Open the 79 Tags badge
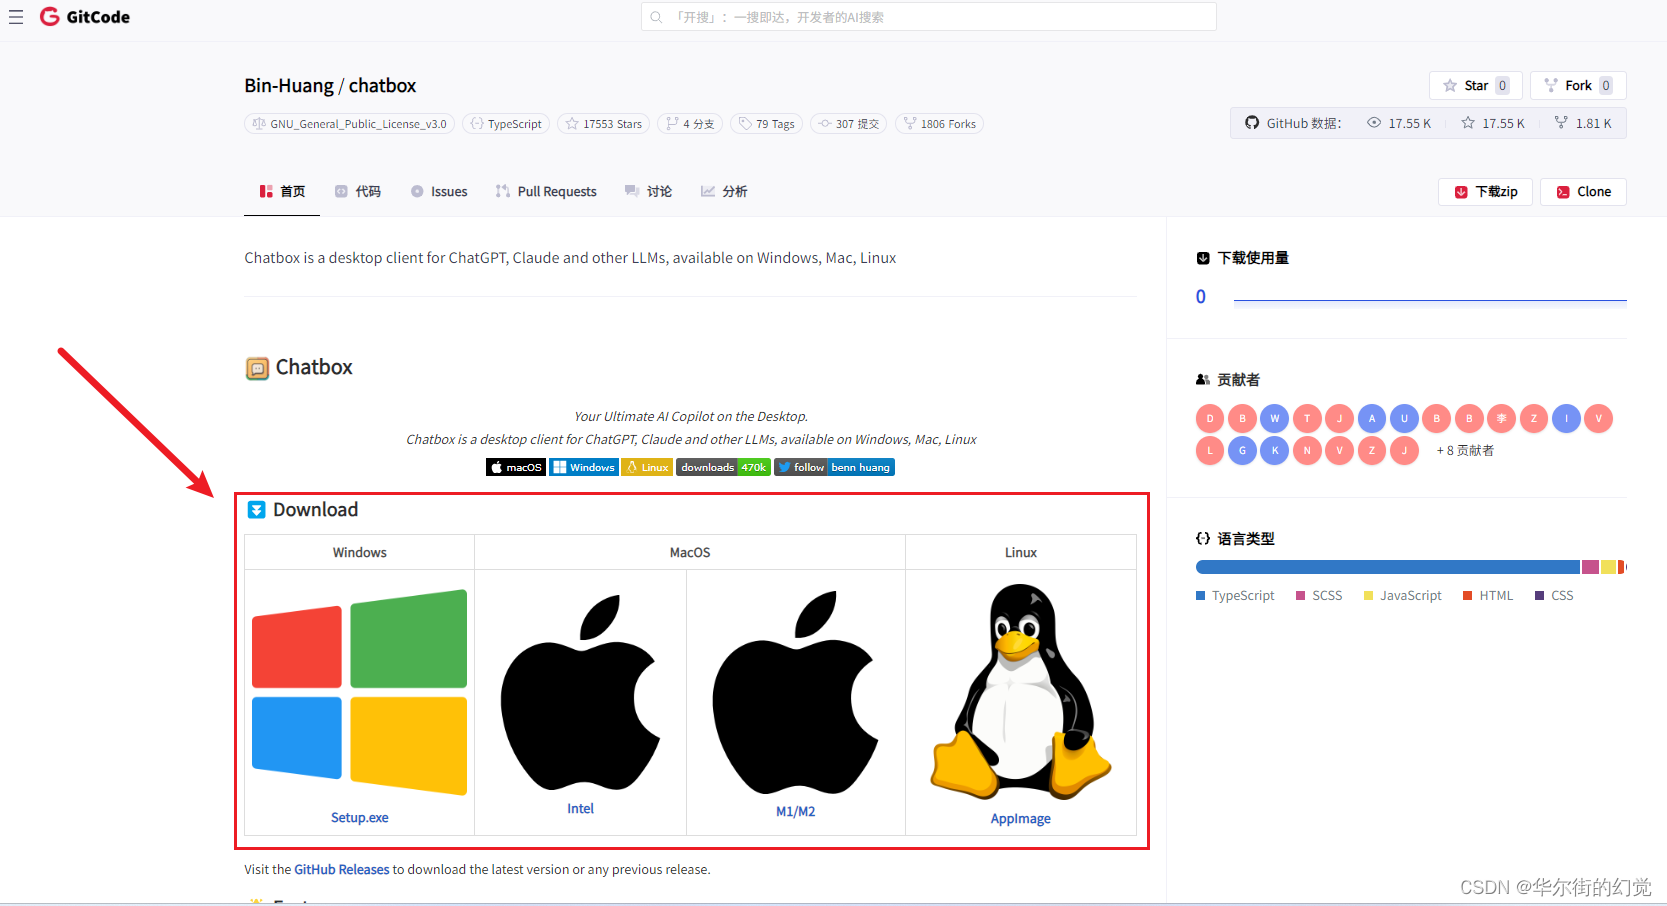The image size is (1667, 906). coord(766,124)
